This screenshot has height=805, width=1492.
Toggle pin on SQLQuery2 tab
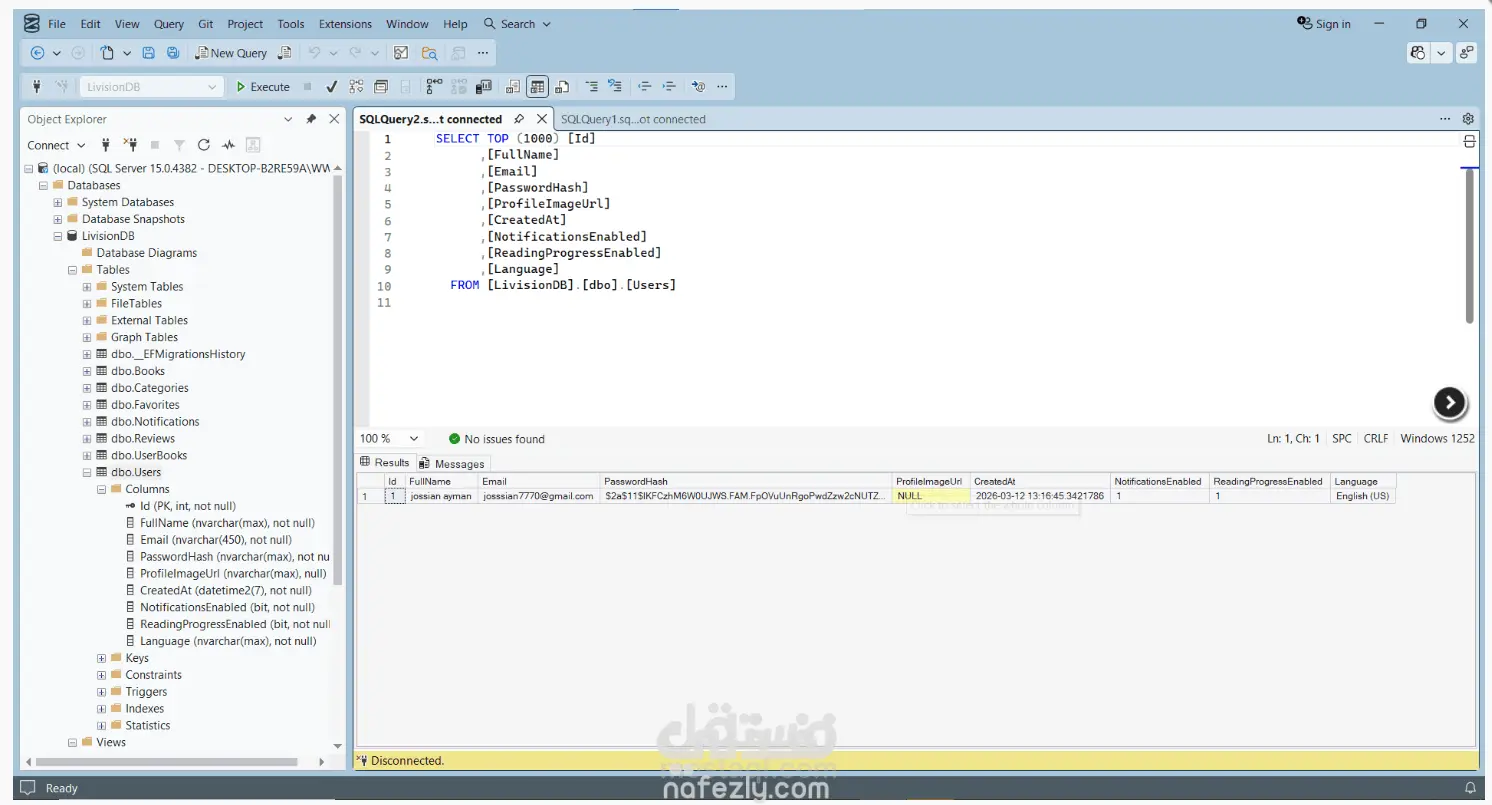coord(519,119)
